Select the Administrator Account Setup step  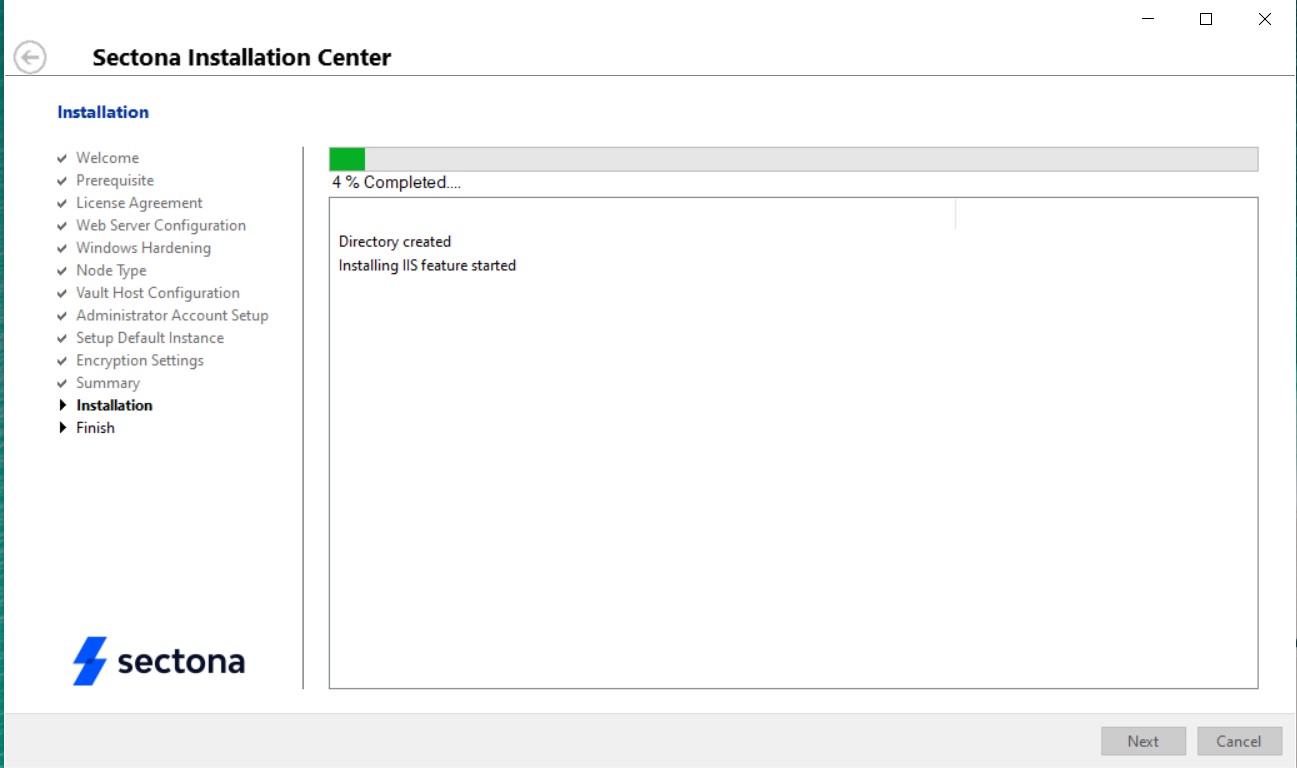(x=172, y=315)
